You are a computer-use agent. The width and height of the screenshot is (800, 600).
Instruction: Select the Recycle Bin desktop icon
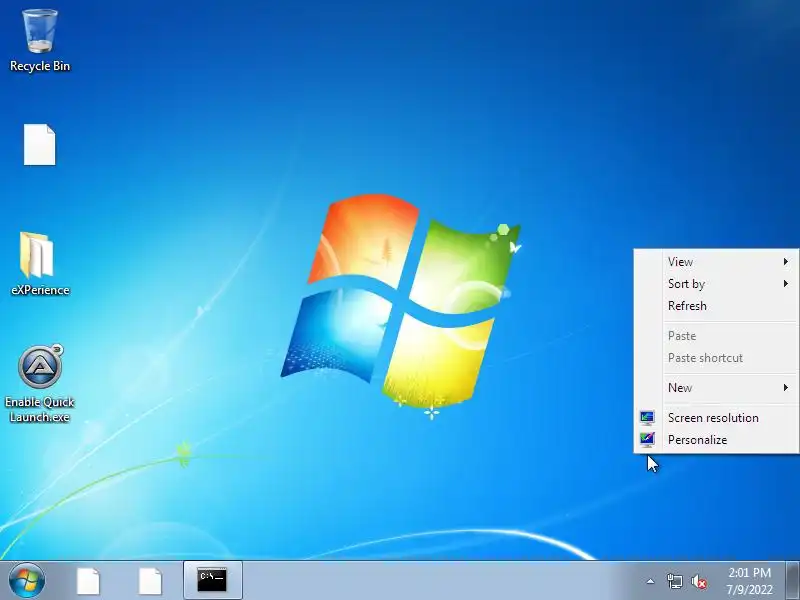40,41
